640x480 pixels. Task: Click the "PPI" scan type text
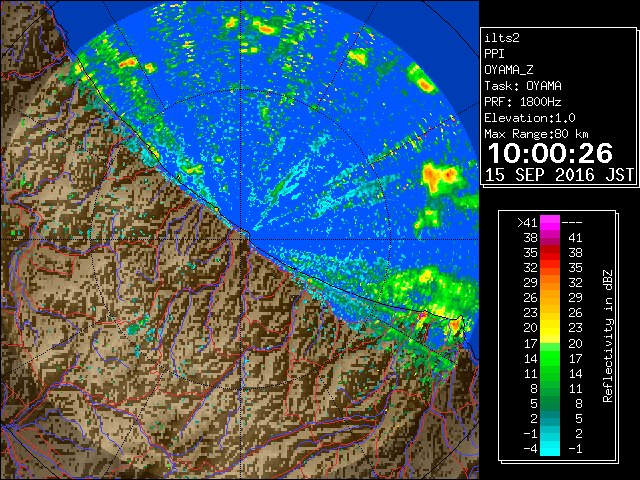[x=494, y=54]
